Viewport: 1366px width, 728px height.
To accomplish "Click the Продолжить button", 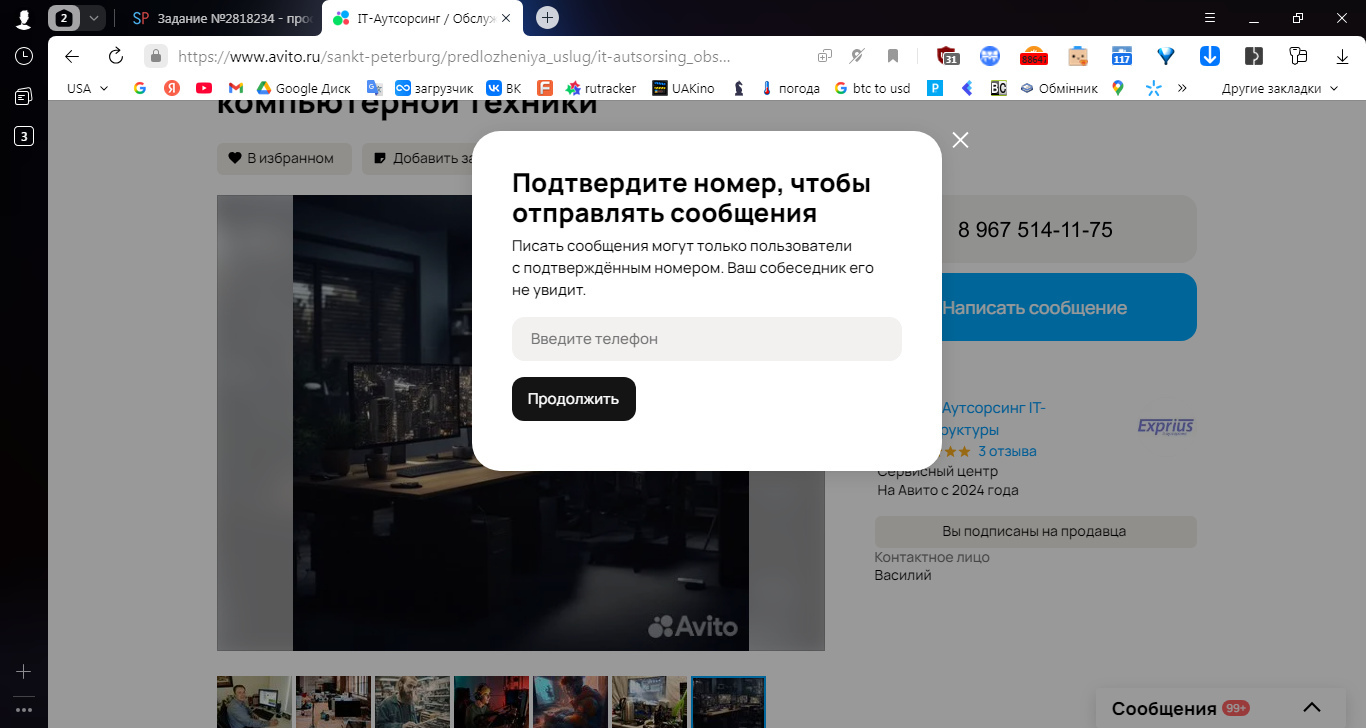I will click(574, 399).
